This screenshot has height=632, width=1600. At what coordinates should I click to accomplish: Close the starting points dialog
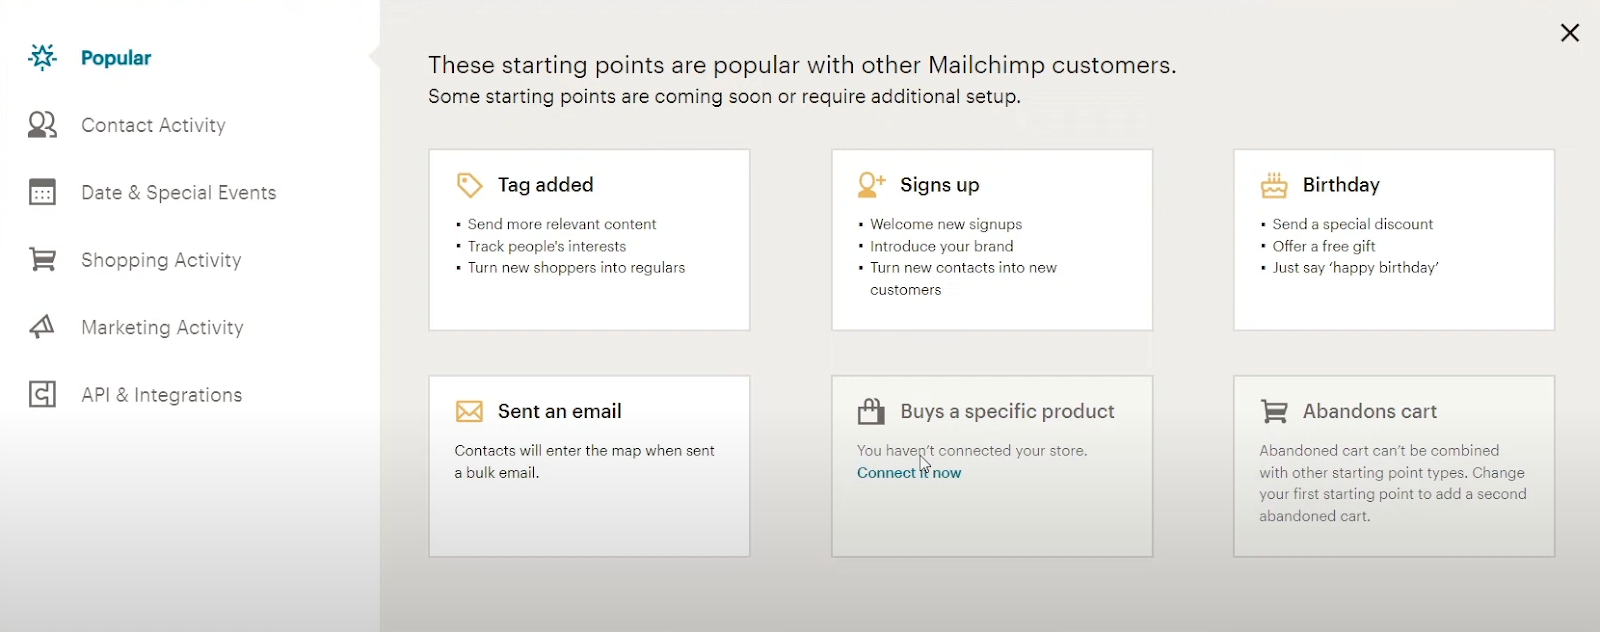pos(1570,33)
